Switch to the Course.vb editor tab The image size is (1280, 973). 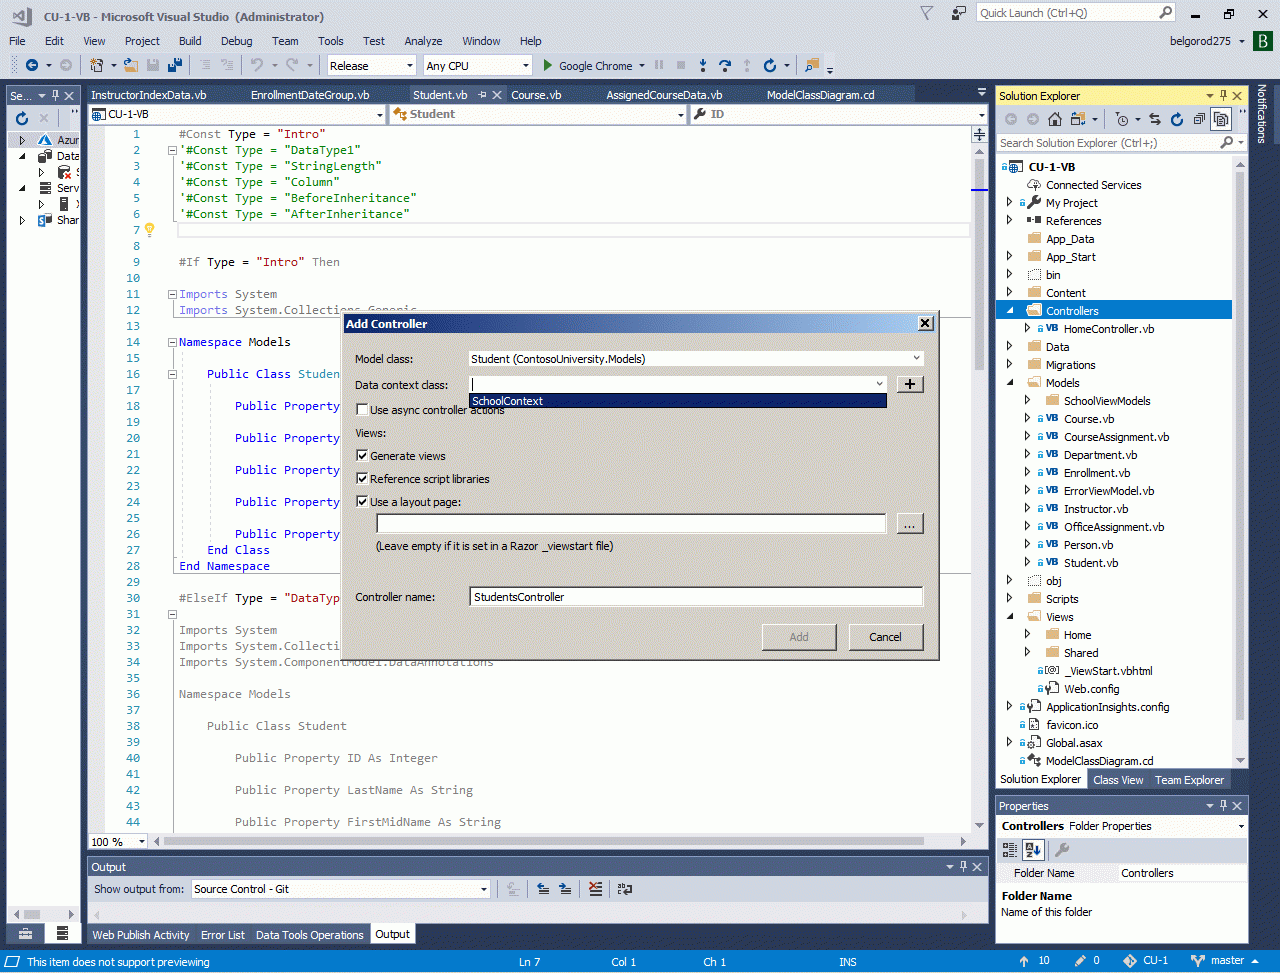click(x=536, y=95)
